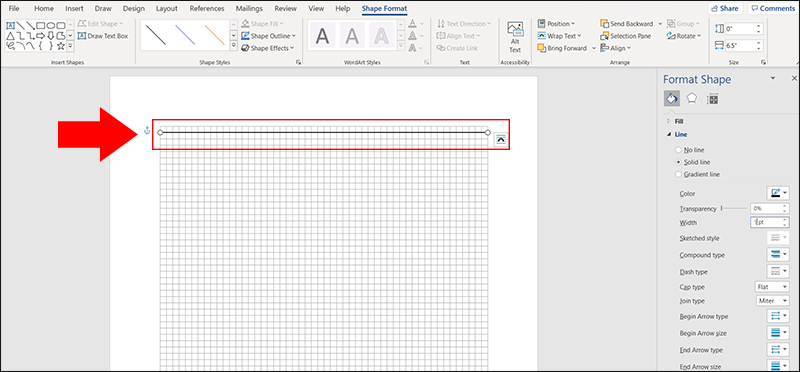Click the Comments button
800x372 pixels.
[773, 8]
